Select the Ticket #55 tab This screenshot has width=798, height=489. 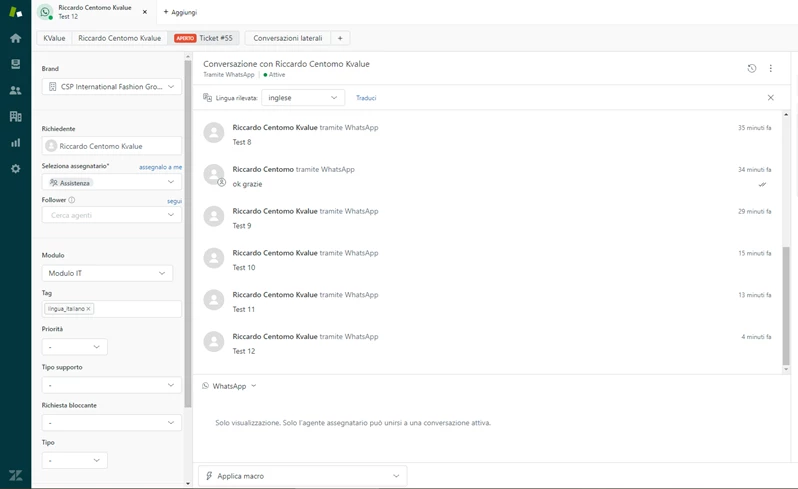[204, 38]
